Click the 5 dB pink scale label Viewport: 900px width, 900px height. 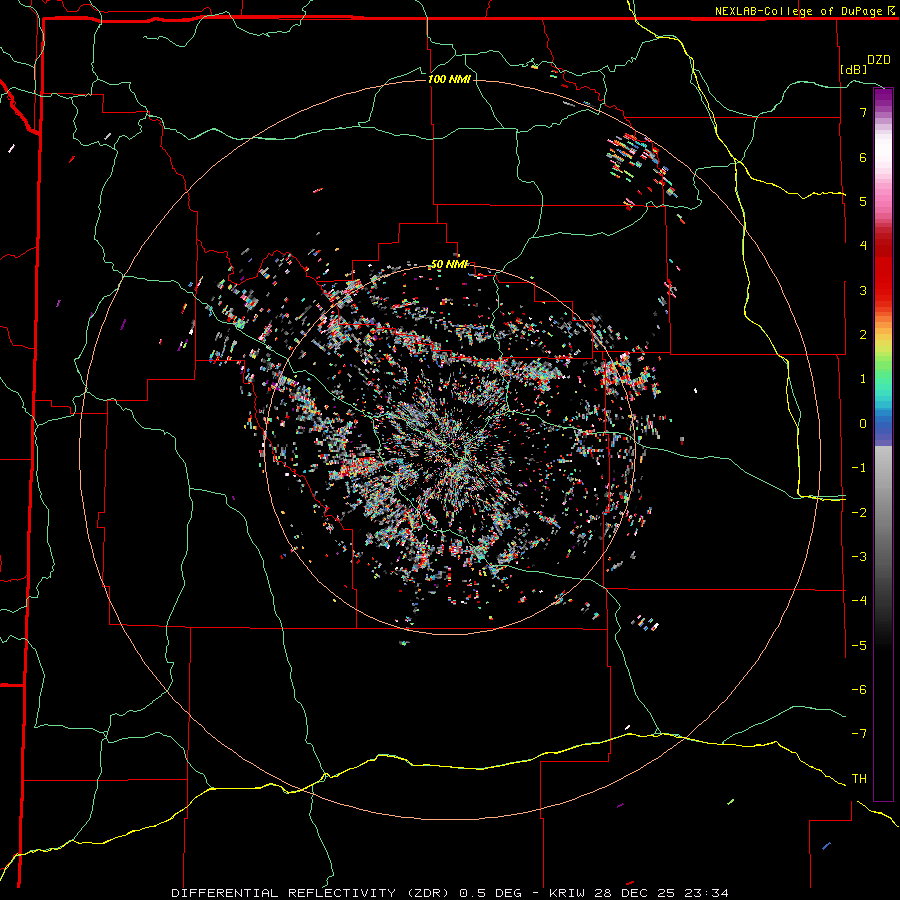click(x=863, y=201)
